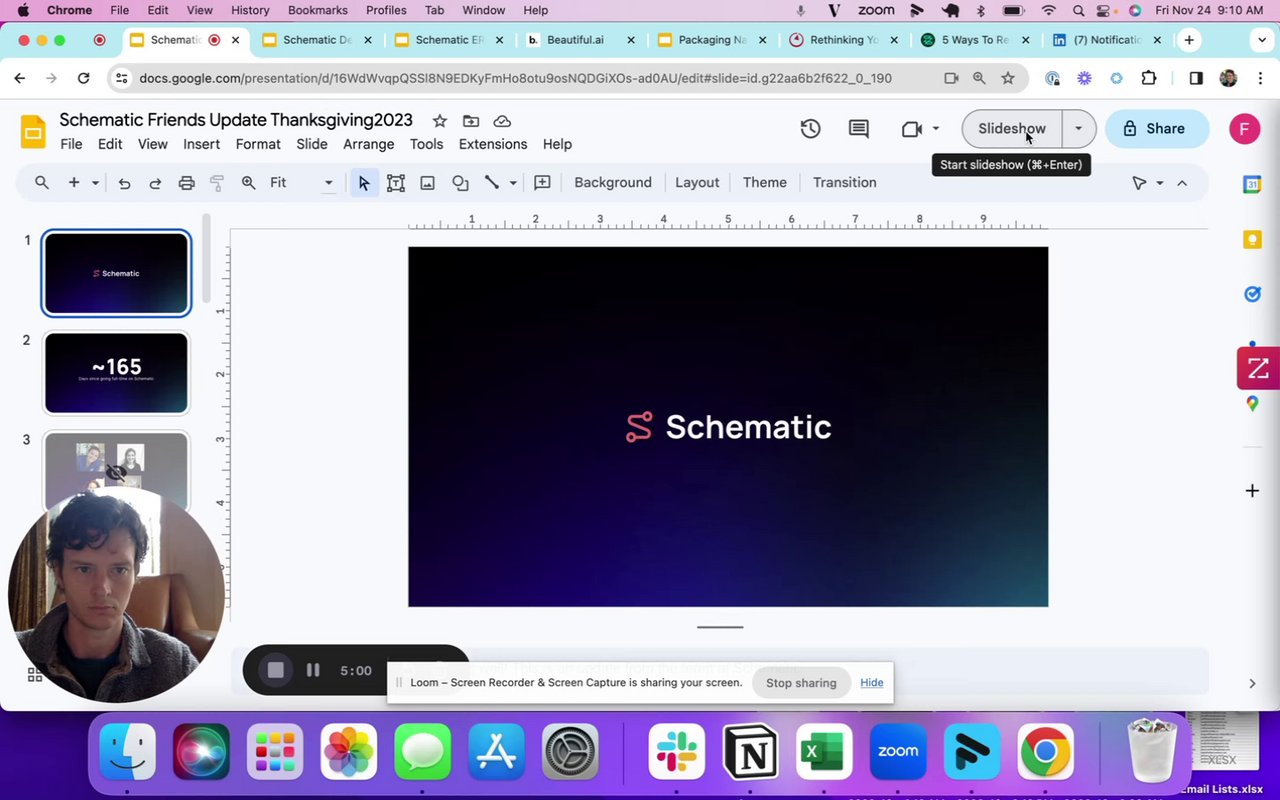
Task: Open pointer mode dropdown arrow
Action: (1160, 183)
